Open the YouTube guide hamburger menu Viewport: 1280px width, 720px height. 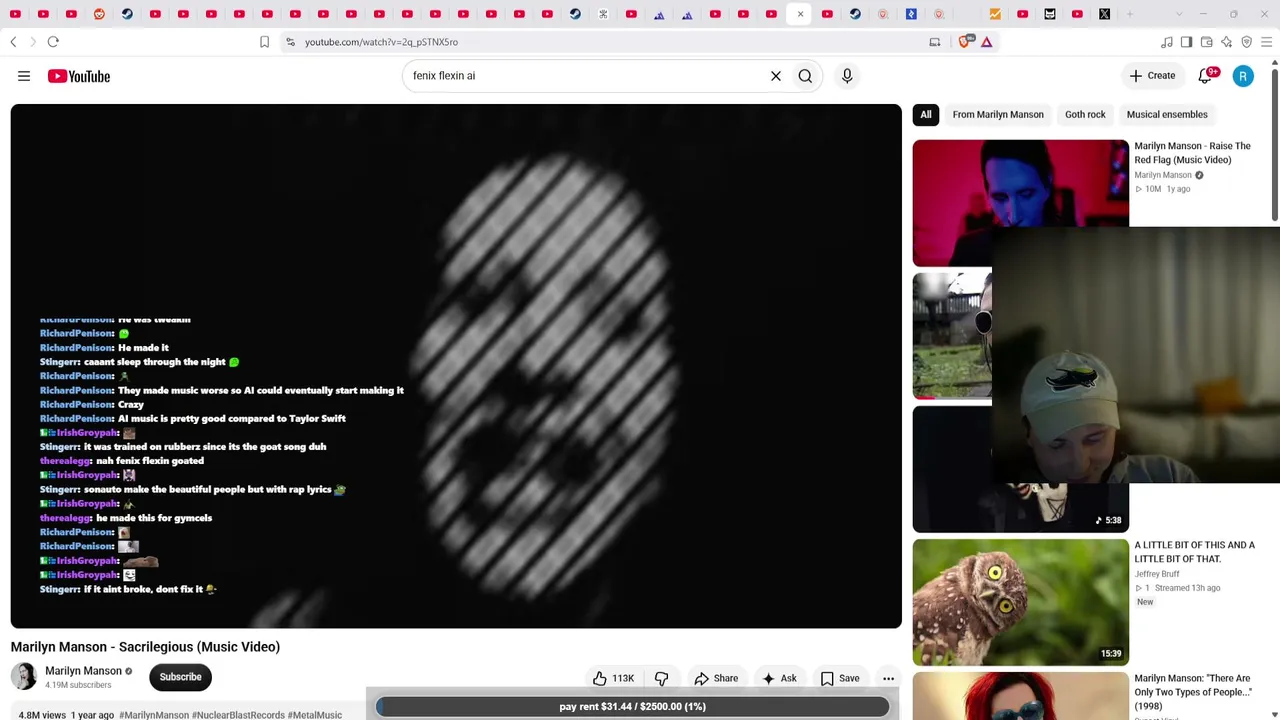pyautogui.click(x=24, y=76)
